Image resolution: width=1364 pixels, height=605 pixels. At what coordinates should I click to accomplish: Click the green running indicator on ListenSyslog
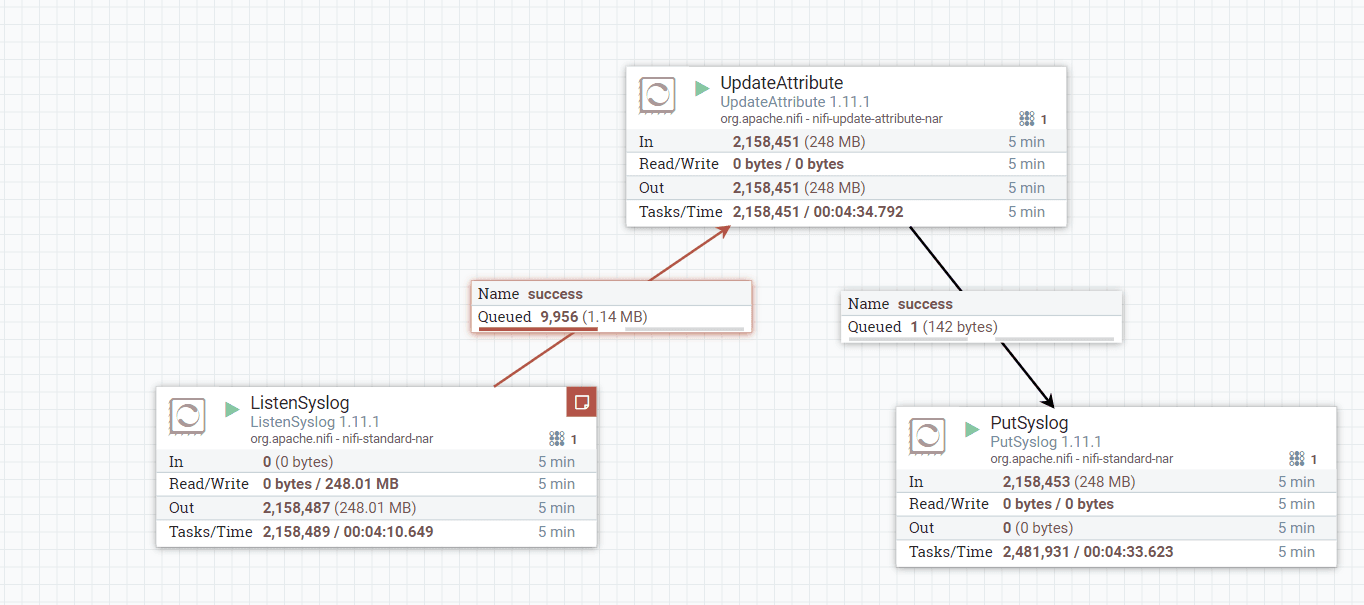point(233,409)
